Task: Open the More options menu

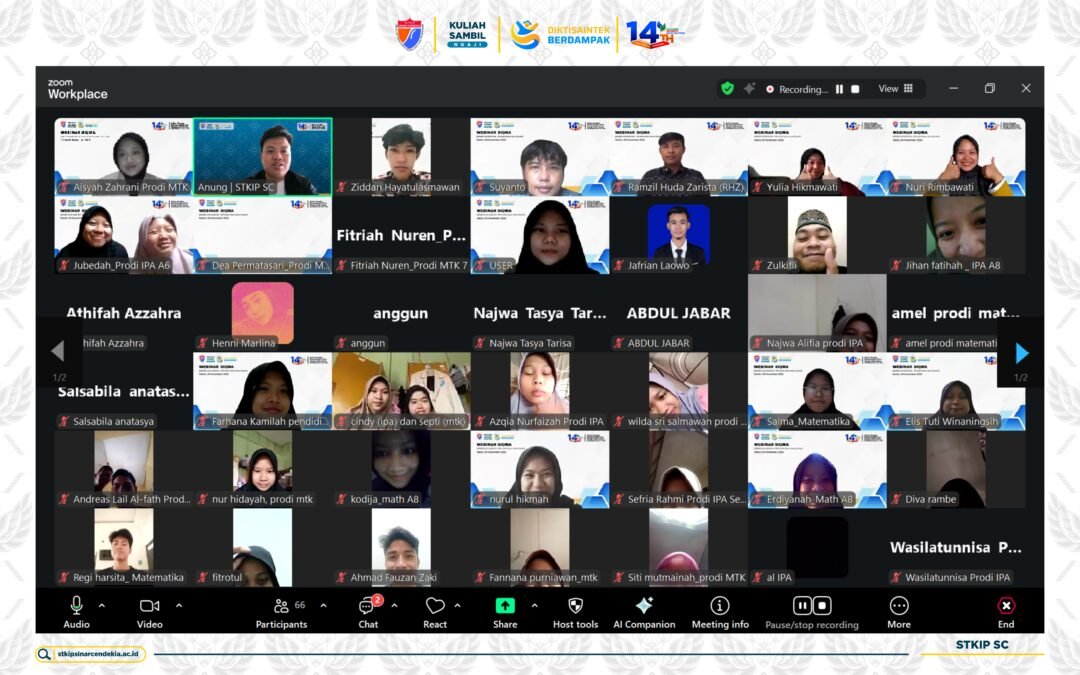Action: (x=899, y=606)
